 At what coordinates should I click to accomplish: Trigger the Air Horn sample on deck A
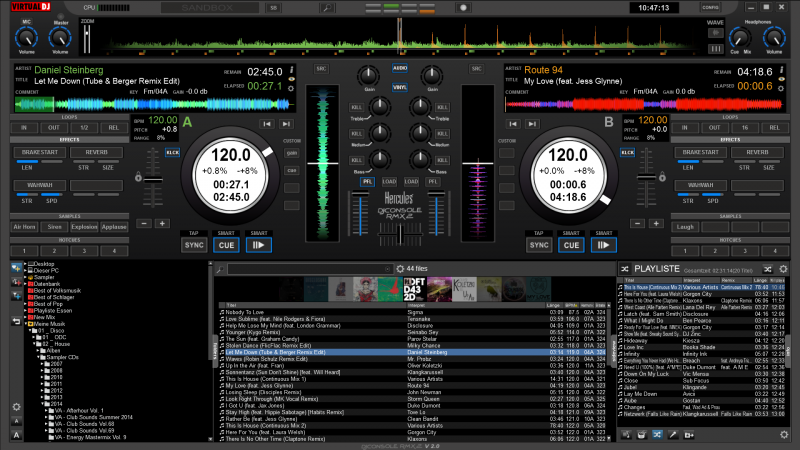coord(26,227)
